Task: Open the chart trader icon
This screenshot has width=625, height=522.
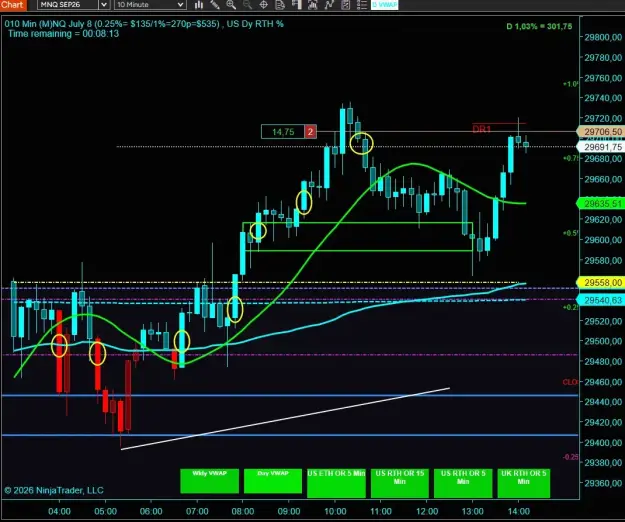Action: (x=296, y=5)
